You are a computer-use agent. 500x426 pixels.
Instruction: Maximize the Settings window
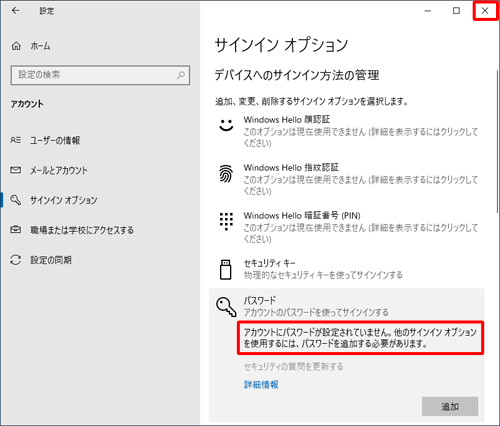click(x=456, y=11)
